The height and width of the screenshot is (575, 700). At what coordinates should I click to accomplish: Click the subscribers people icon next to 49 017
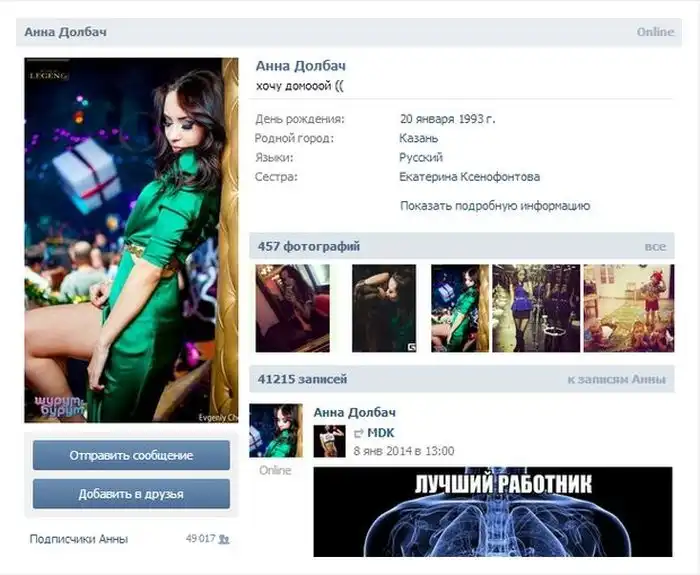(224, 539)
